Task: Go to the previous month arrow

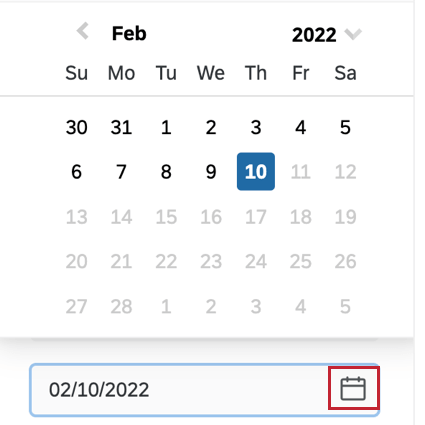Action: click(83, 31)
